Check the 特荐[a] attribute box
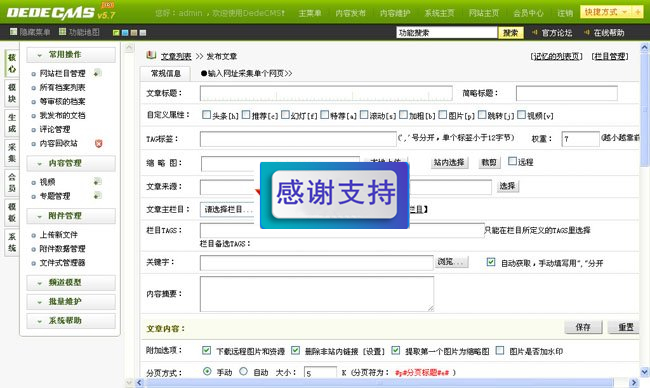 click(x=325, y=114)
